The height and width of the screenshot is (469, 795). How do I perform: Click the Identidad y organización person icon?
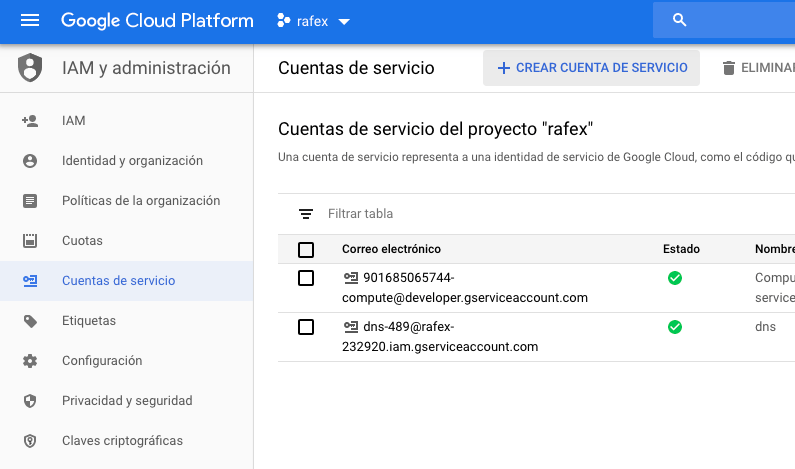click(30, 161)
